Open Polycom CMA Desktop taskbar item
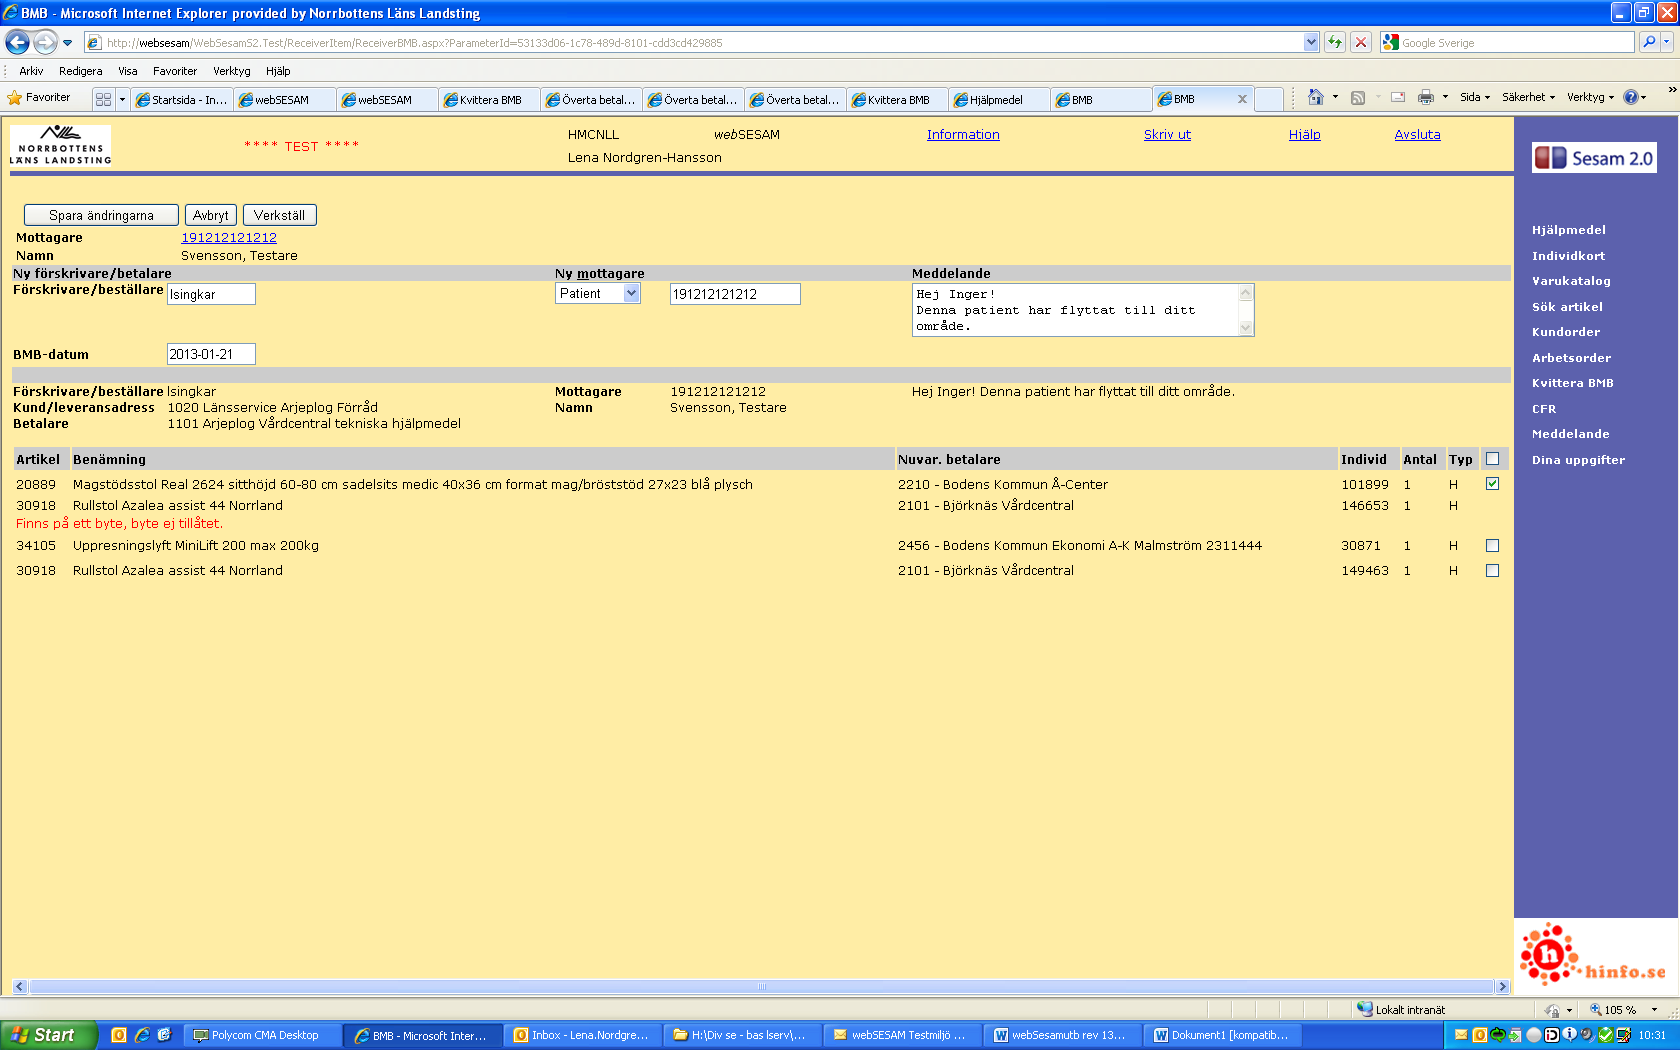 (264, 1035)
